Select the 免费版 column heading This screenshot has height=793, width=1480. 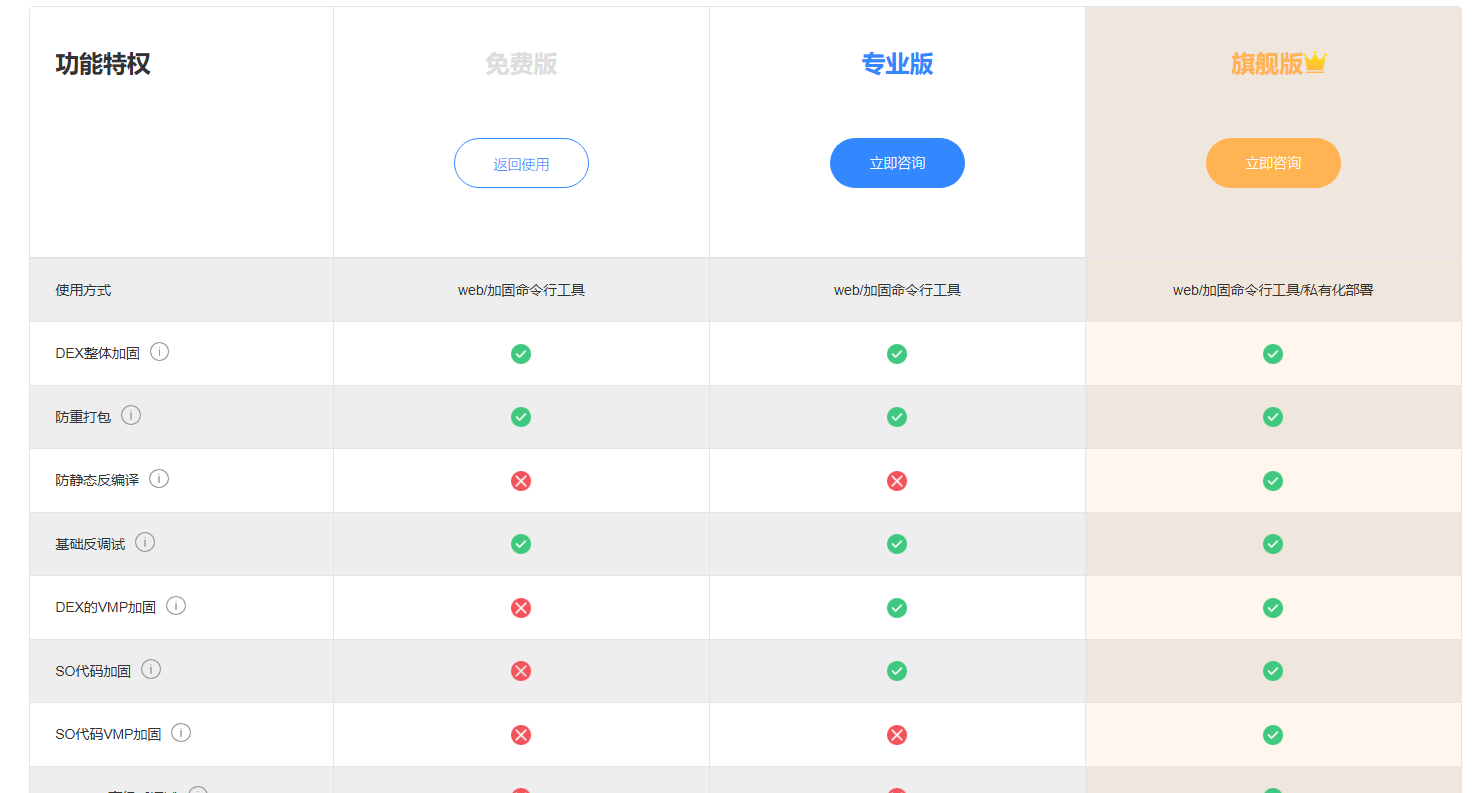[521, 64]
